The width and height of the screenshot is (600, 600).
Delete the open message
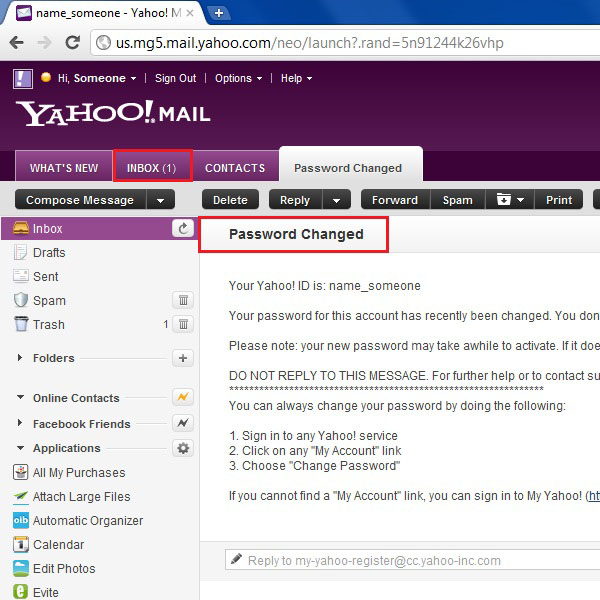point(230,200)
